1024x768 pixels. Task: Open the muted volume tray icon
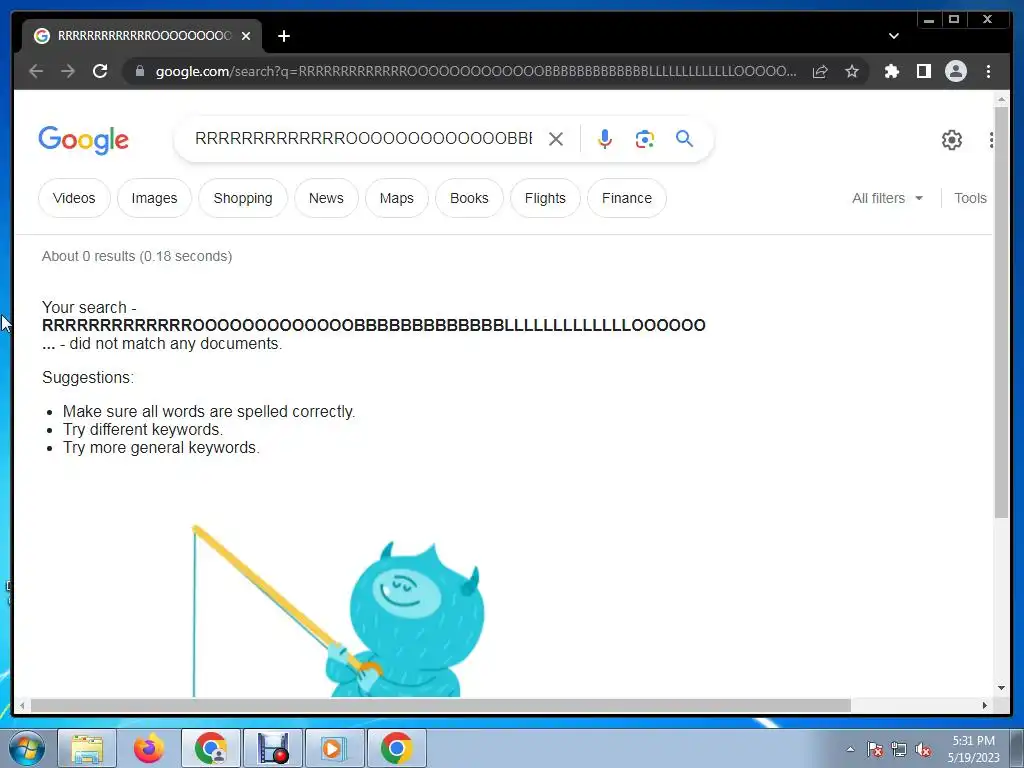923,749
